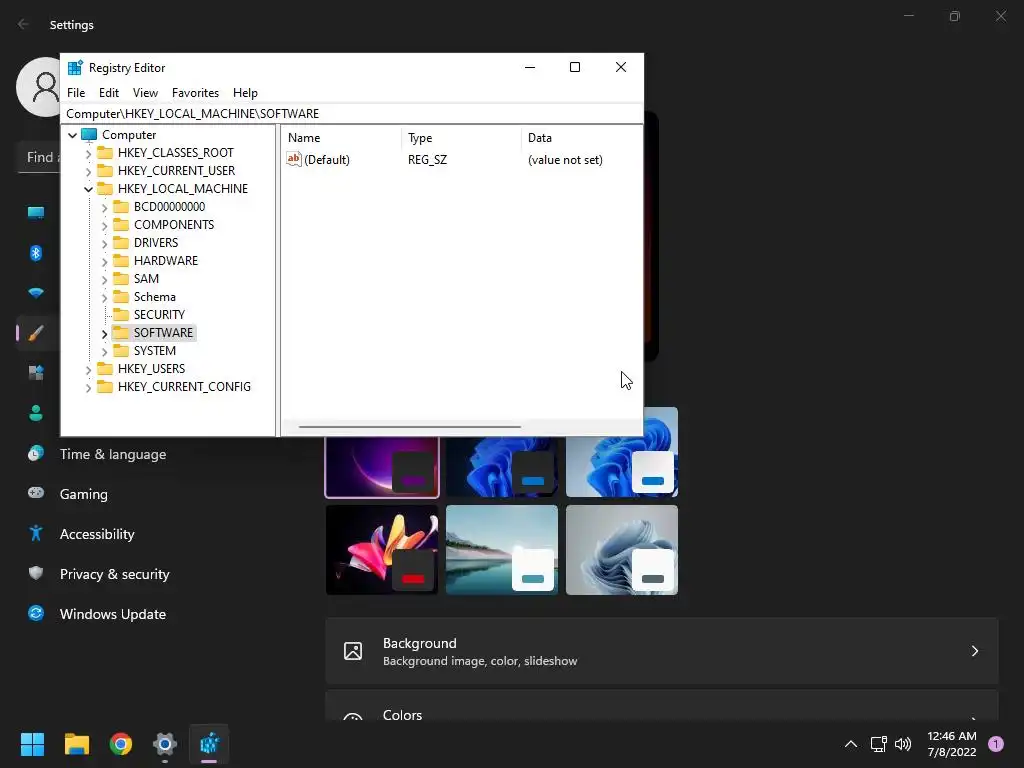This screenshot has height=768, width=1024.
Task: Expand the HKEY_USERS key
Action: point(88,370)
